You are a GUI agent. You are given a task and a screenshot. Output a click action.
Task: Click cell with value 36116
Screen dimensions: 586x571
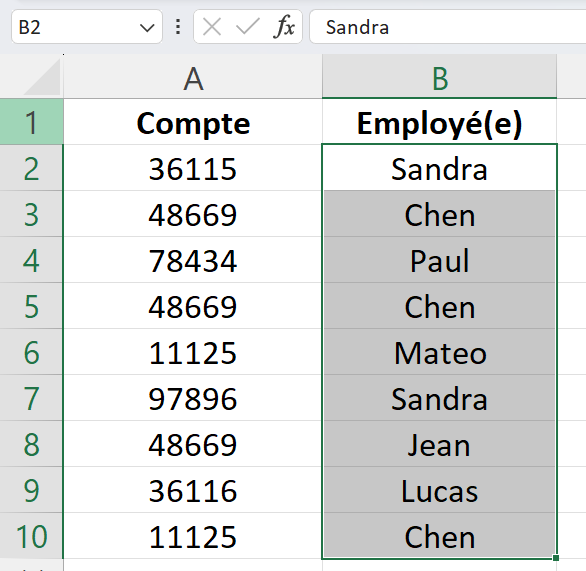click(193, 490)
